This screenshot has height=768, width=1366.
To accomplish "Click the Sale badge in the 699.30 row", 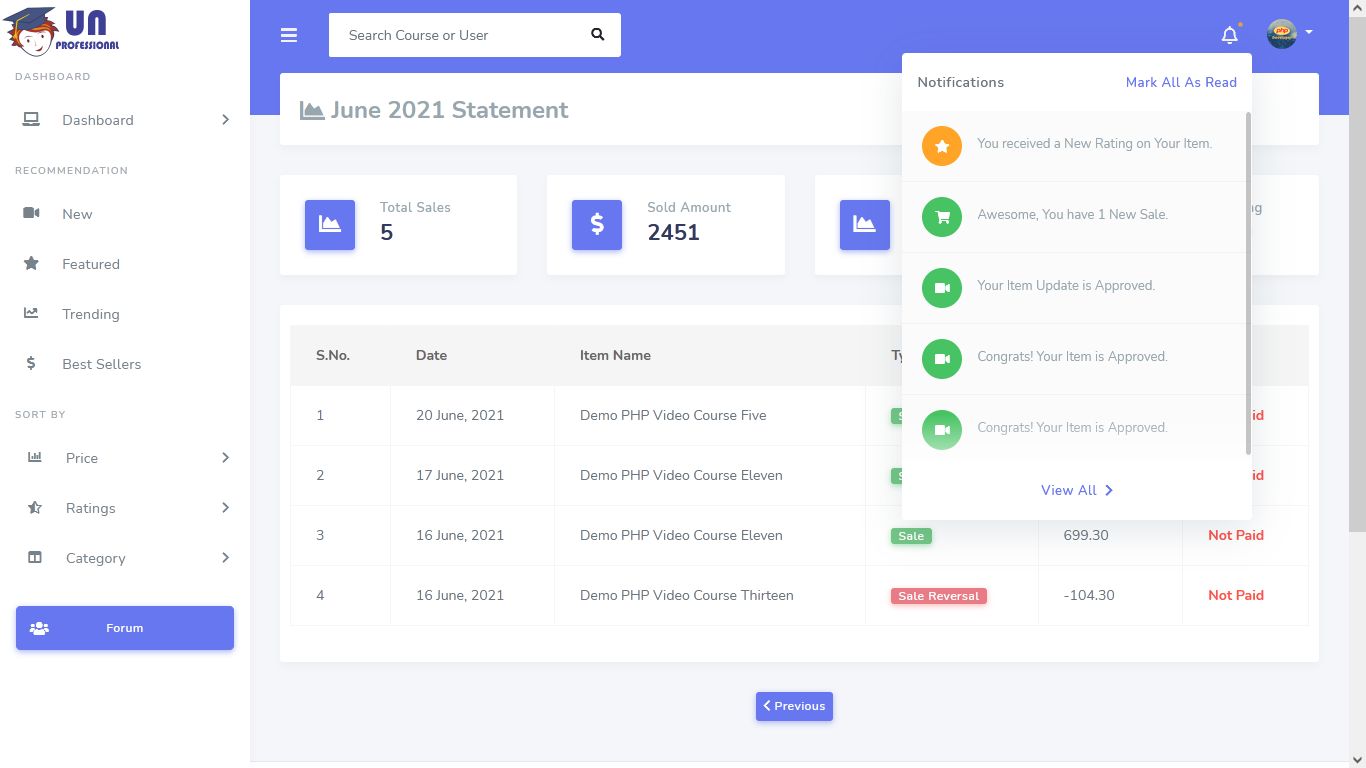I will tap(911, 536).
